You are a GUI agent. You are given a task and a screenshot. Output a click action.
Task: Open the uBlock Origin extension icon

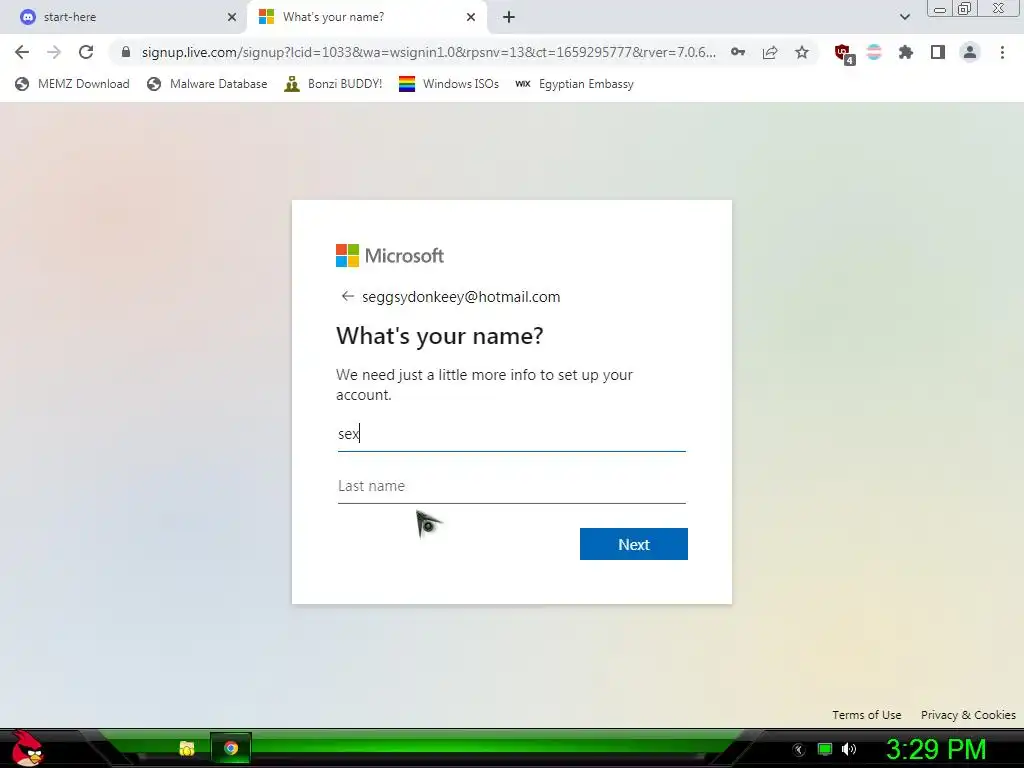click(843, 54)
